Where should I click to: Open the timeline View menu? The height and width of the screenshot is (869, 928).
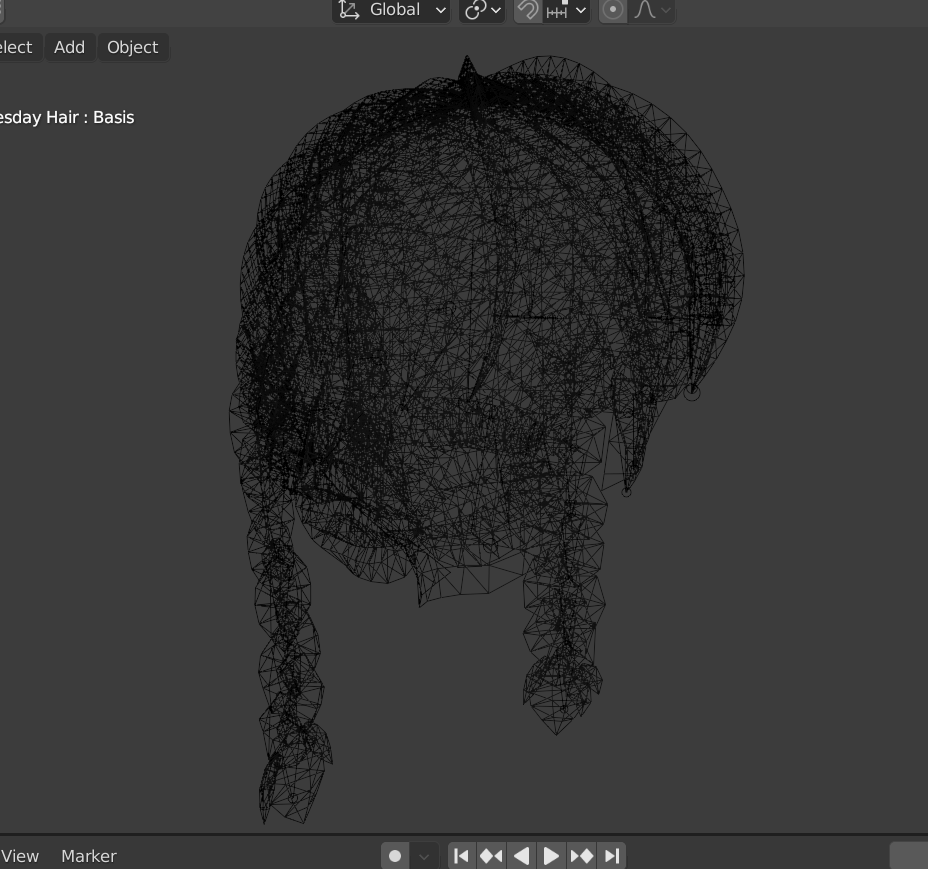click(20, 856)
